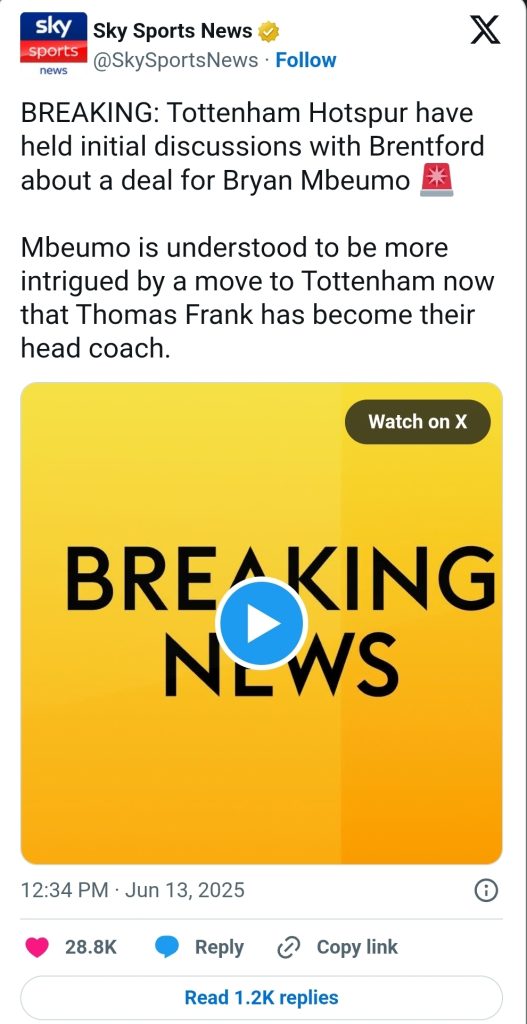The height and width of the screenshot is (1024, 527).
Task: Open the @SkySportsNews handle
Action: (x=176, y=60)
